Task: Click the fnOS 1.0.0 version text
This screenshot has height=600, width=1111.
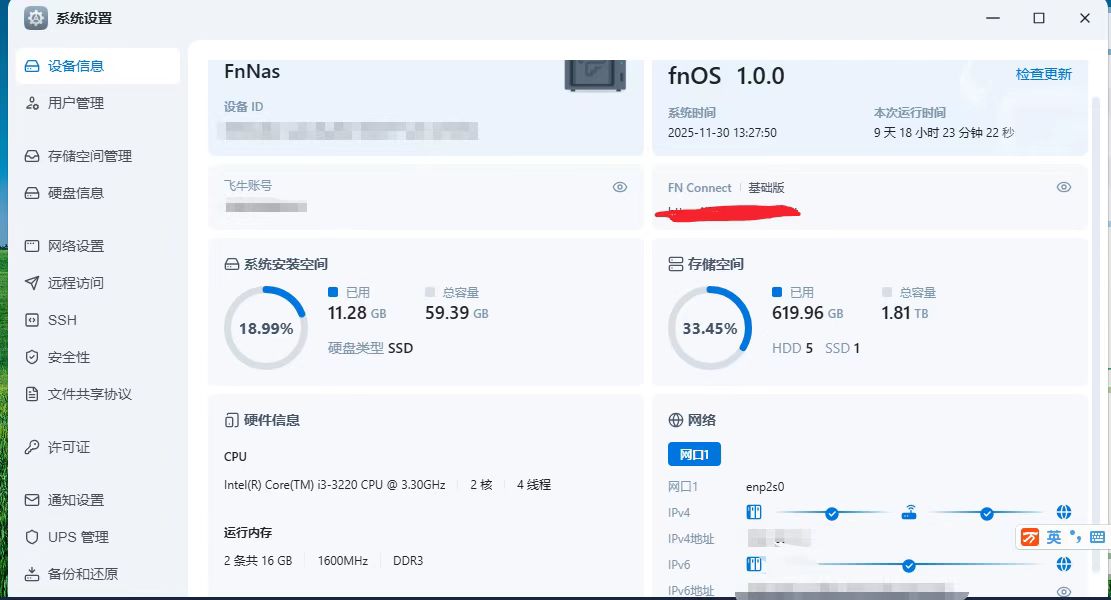Action: 726,76
